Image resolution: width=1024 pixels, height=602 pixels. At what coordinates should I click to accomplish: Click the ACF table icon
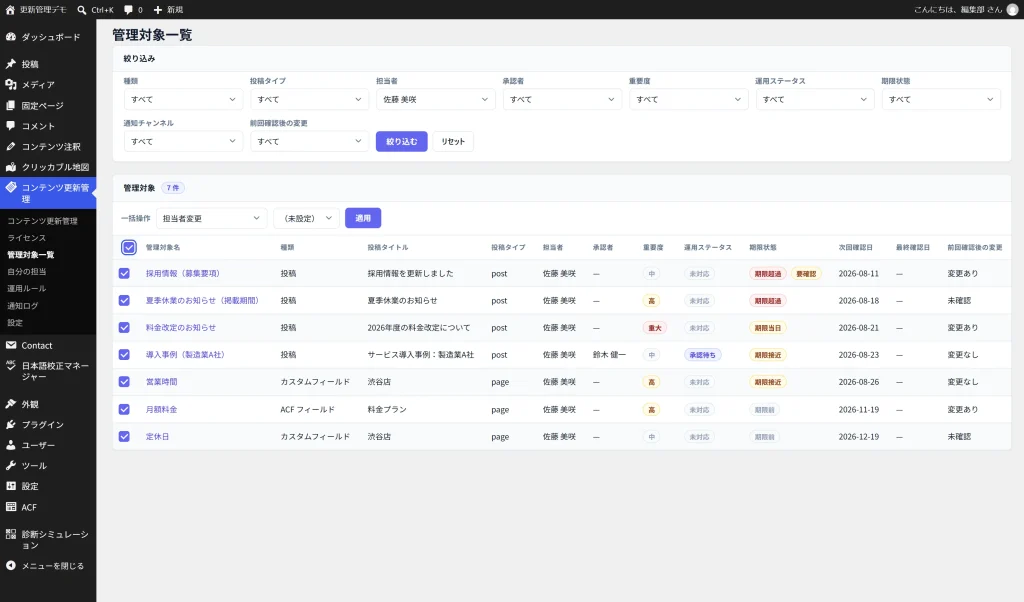[11, 507]
